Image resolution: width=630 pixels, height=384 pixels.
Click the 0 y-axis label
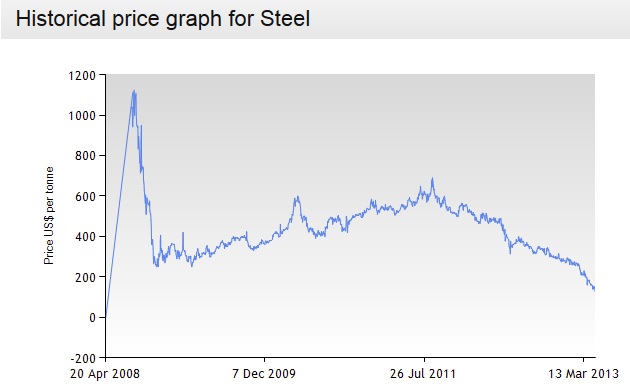(x=92, y=317)
